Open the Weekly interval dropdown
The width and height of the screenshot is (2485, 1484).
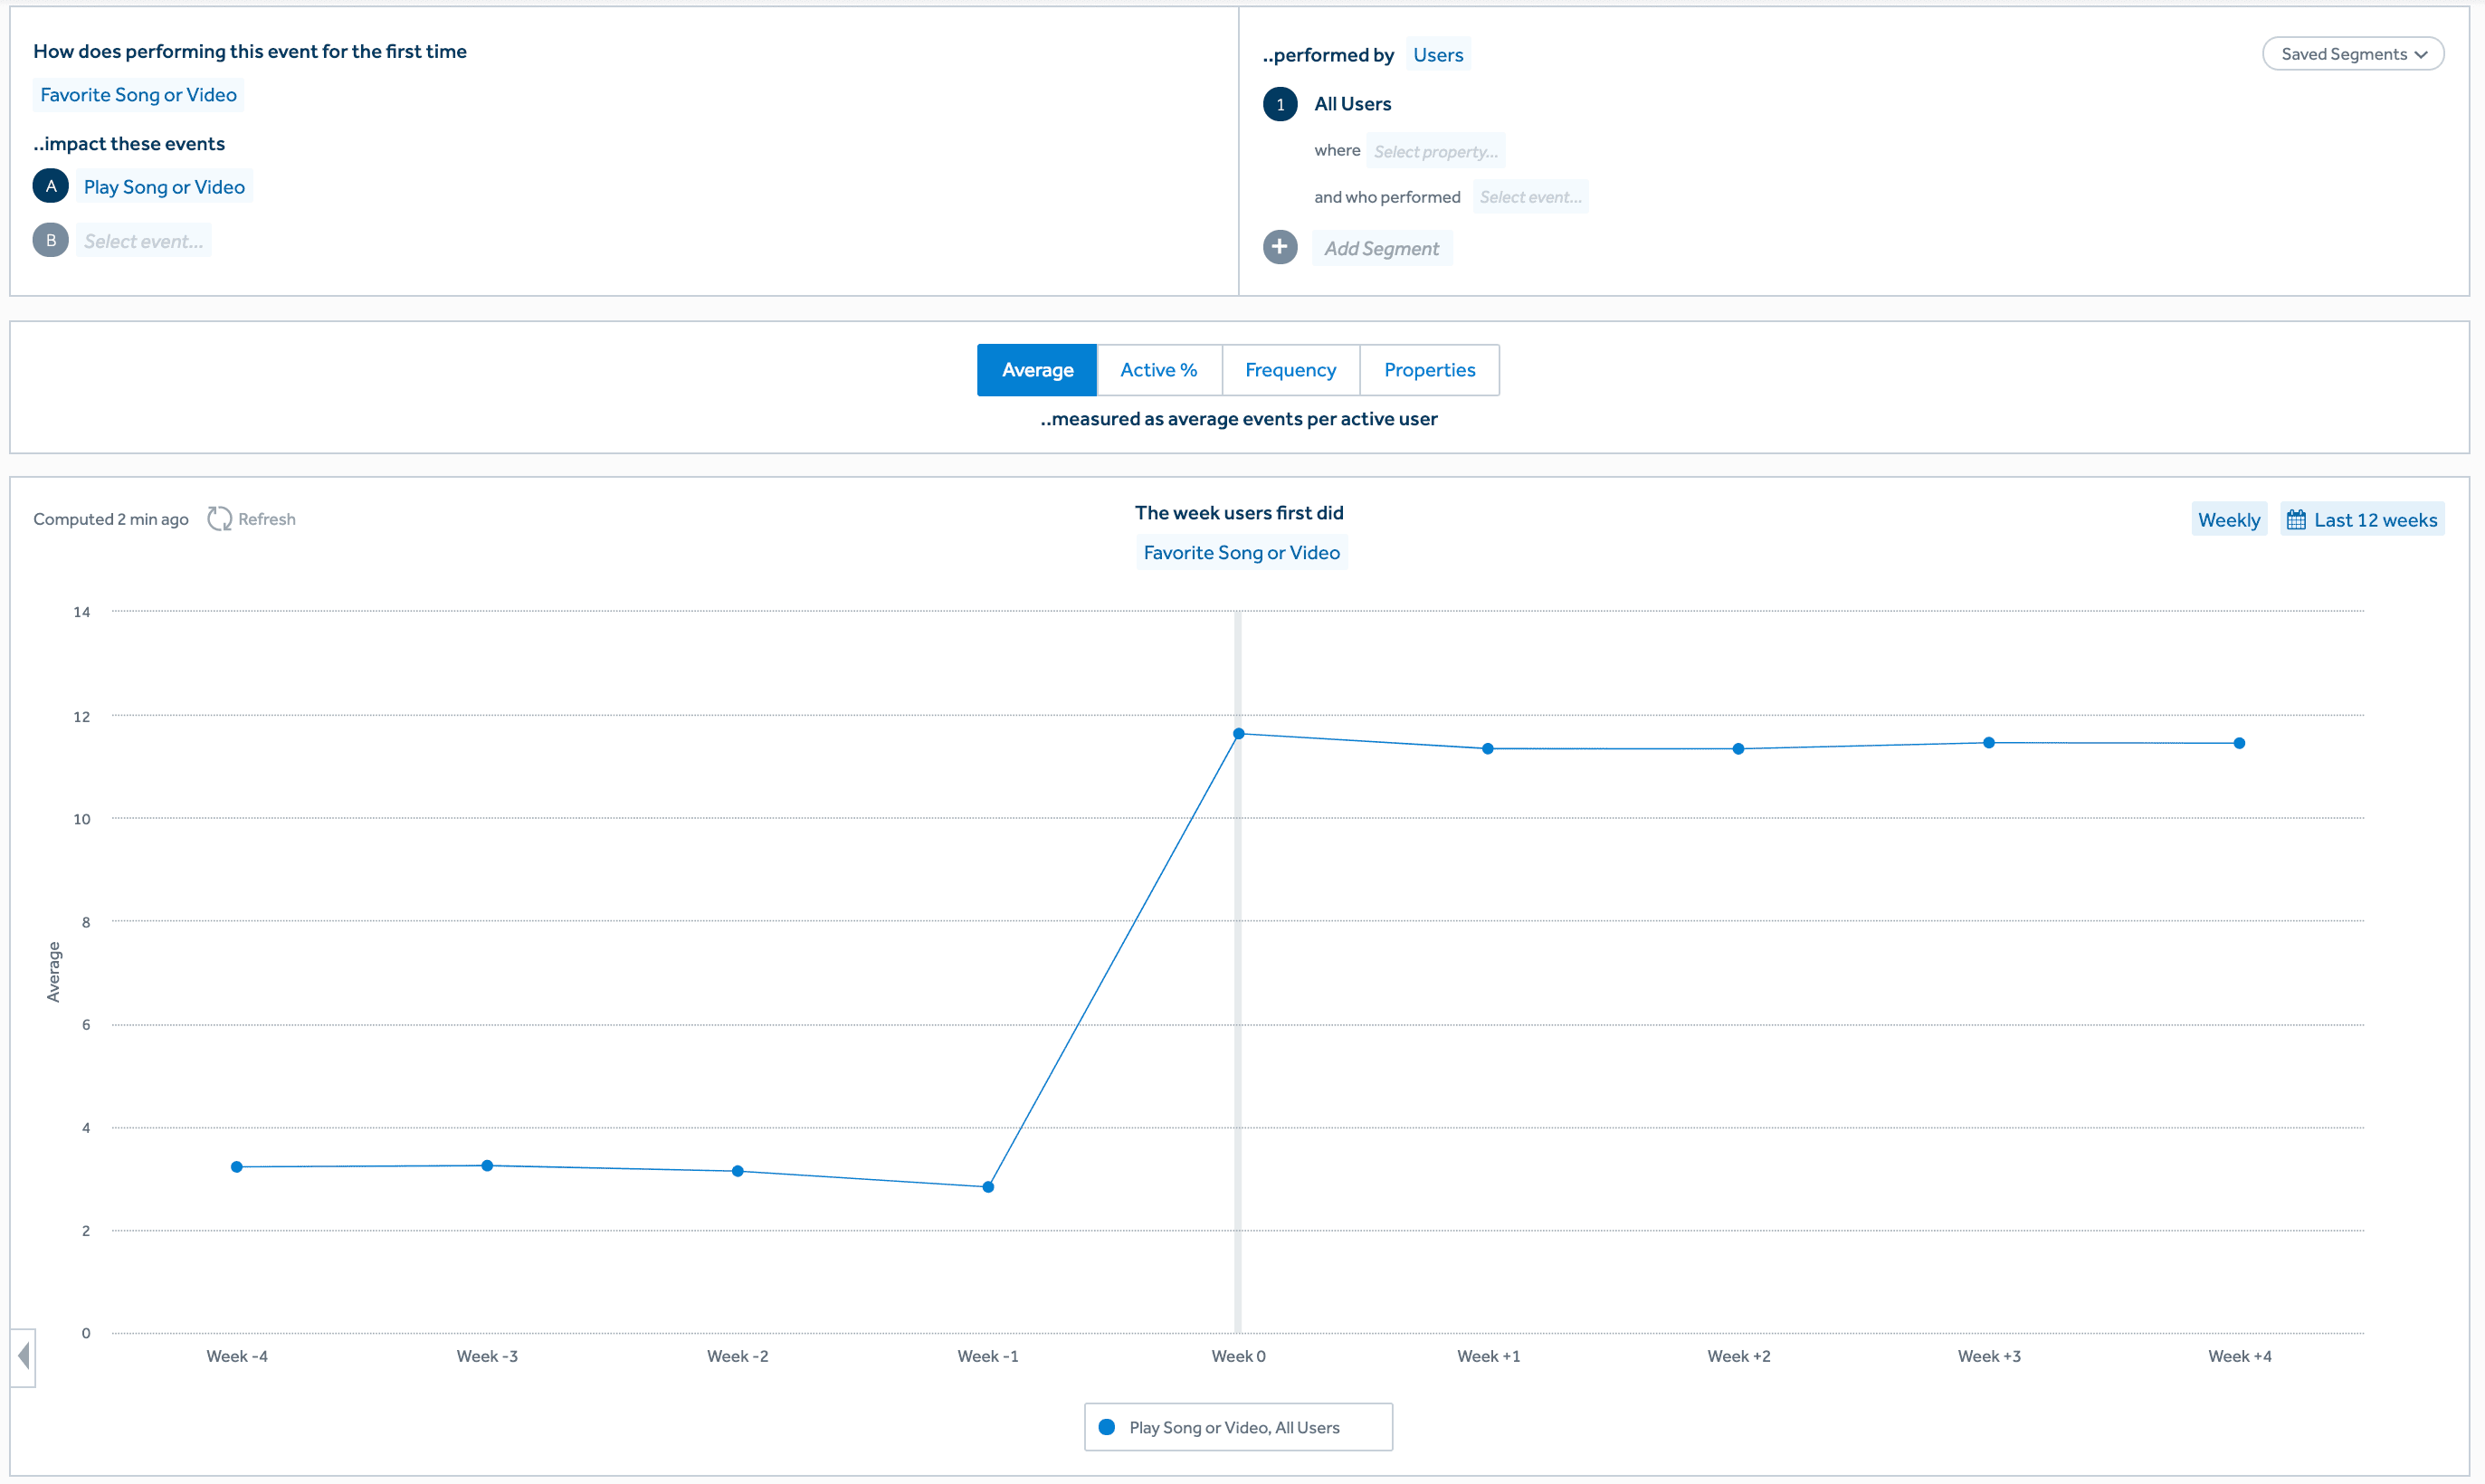click(x=2228, y=520)
